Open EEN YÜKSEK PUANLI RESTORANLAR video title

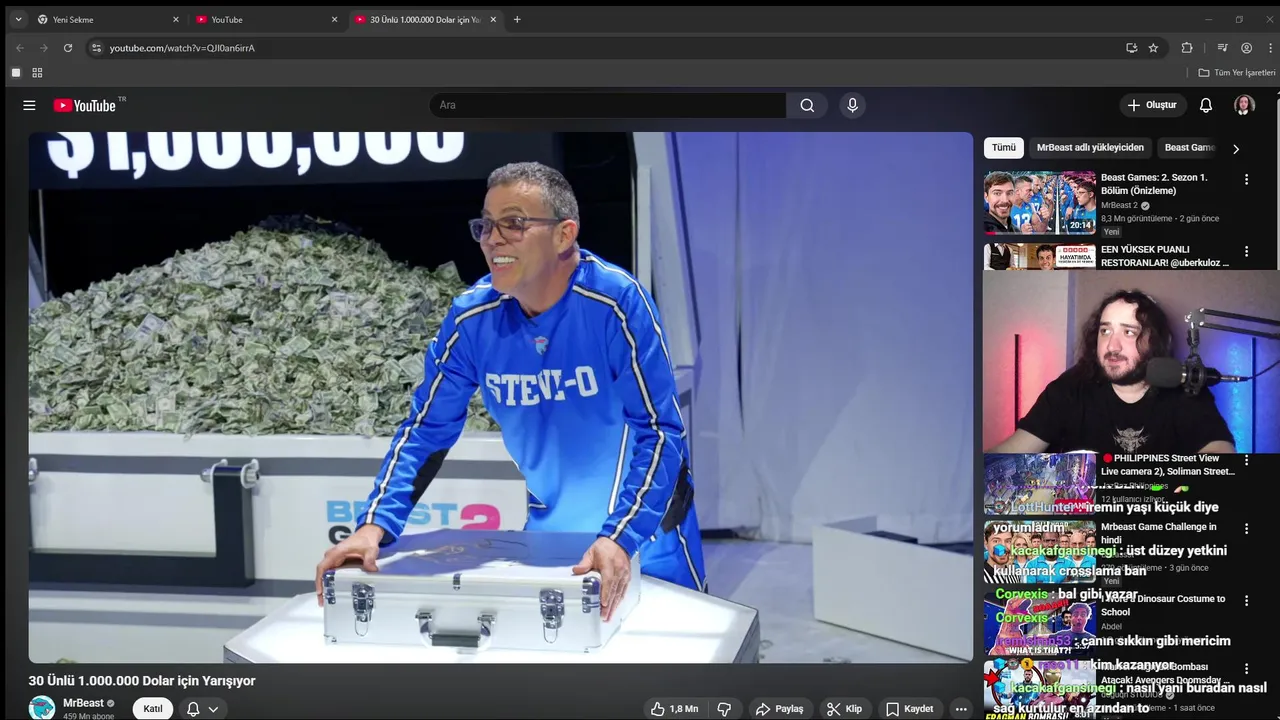(1165, 256)
